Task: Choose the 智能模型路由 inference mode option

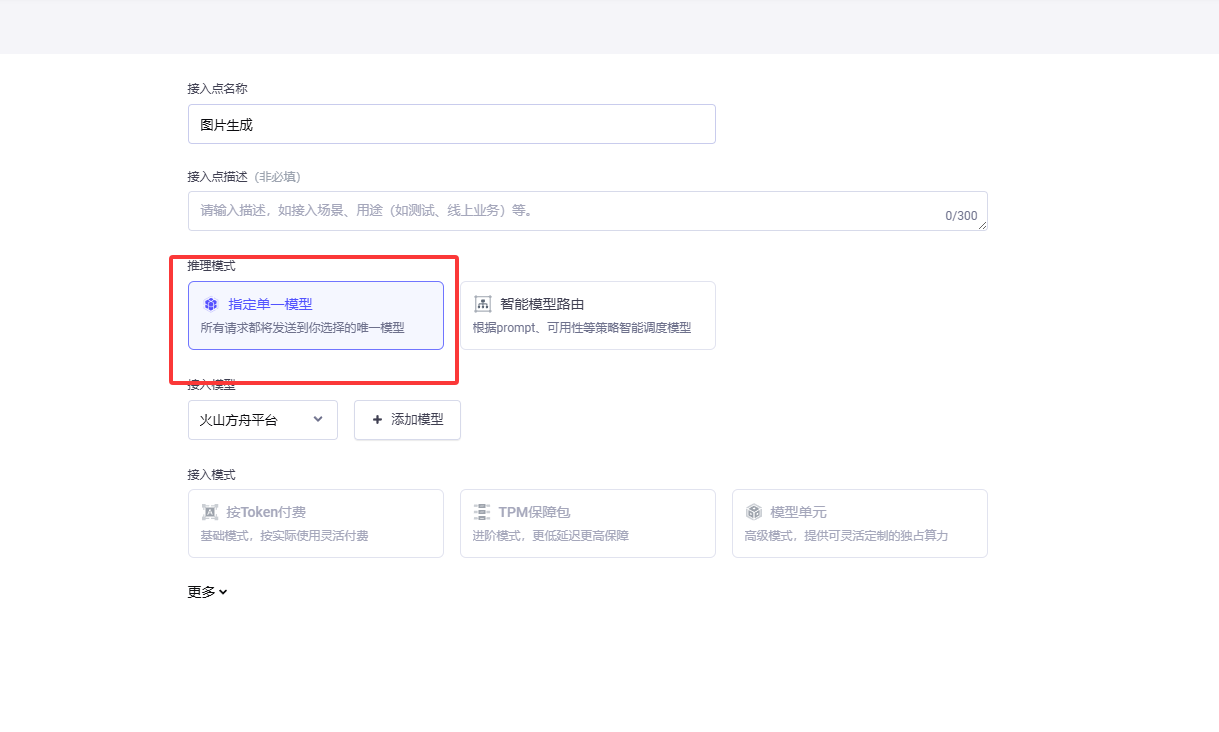Action: (x=587, y=316)
